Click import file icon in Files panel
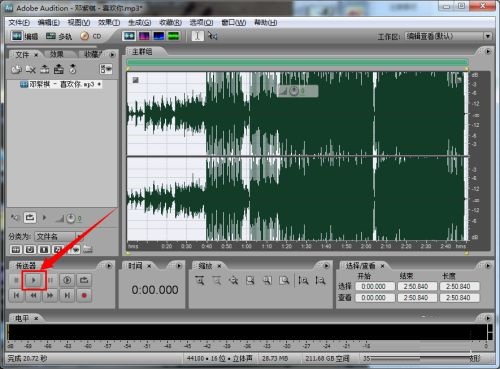The image size is (500, 369). coord(16,69)
